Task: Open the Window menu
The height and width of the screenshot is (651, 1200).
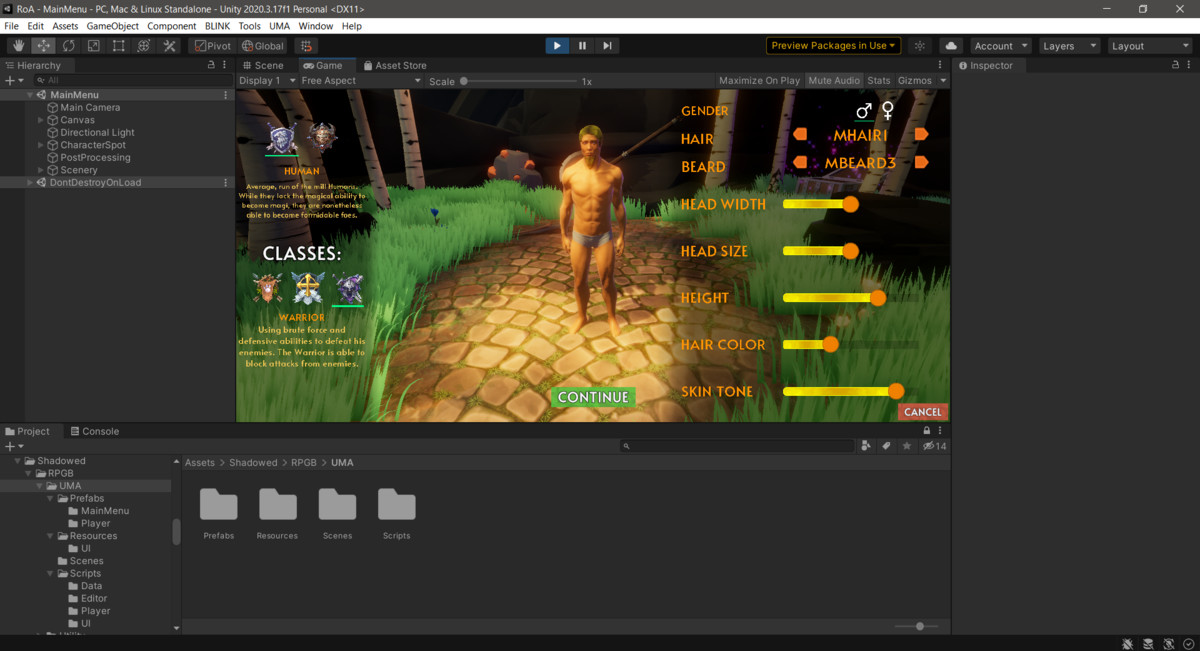Action: pos(315,26)
